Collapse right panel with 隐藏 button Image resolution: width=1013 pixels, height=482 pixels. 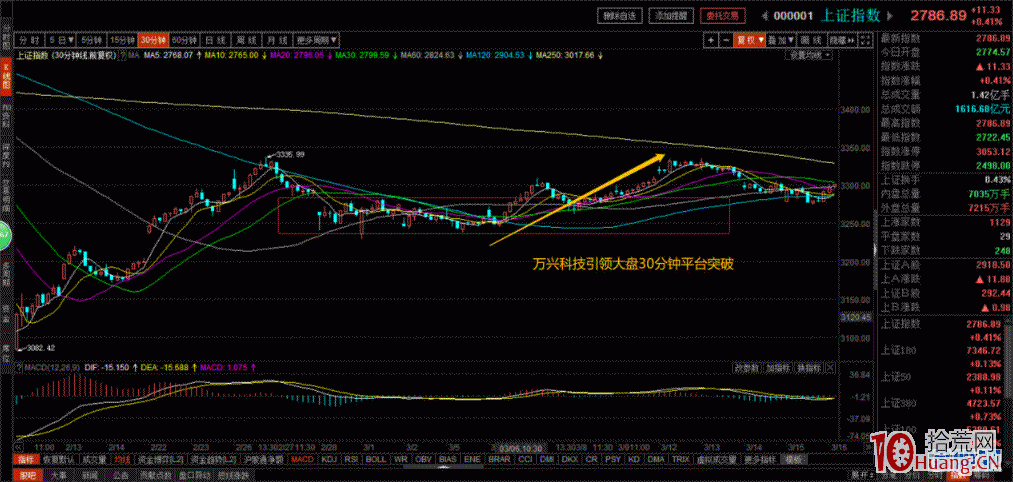(x=842, y=40)
